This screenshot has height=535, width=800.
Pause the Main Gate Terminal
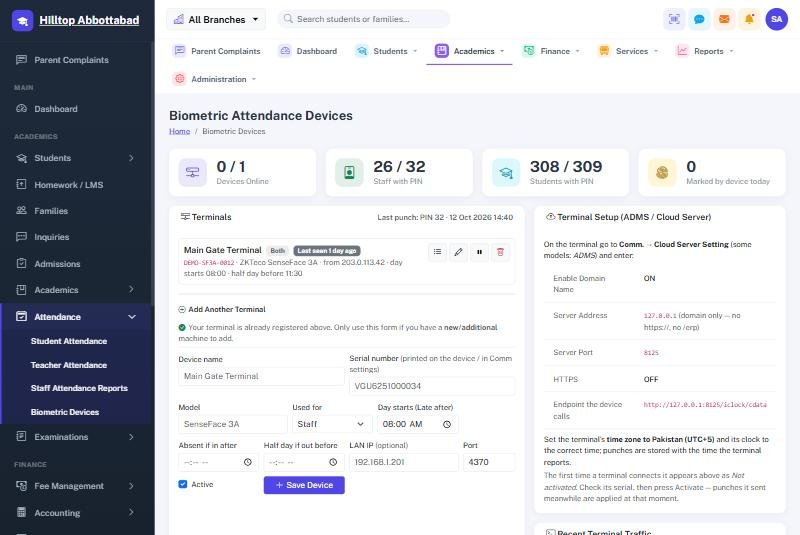coord(479,251)
